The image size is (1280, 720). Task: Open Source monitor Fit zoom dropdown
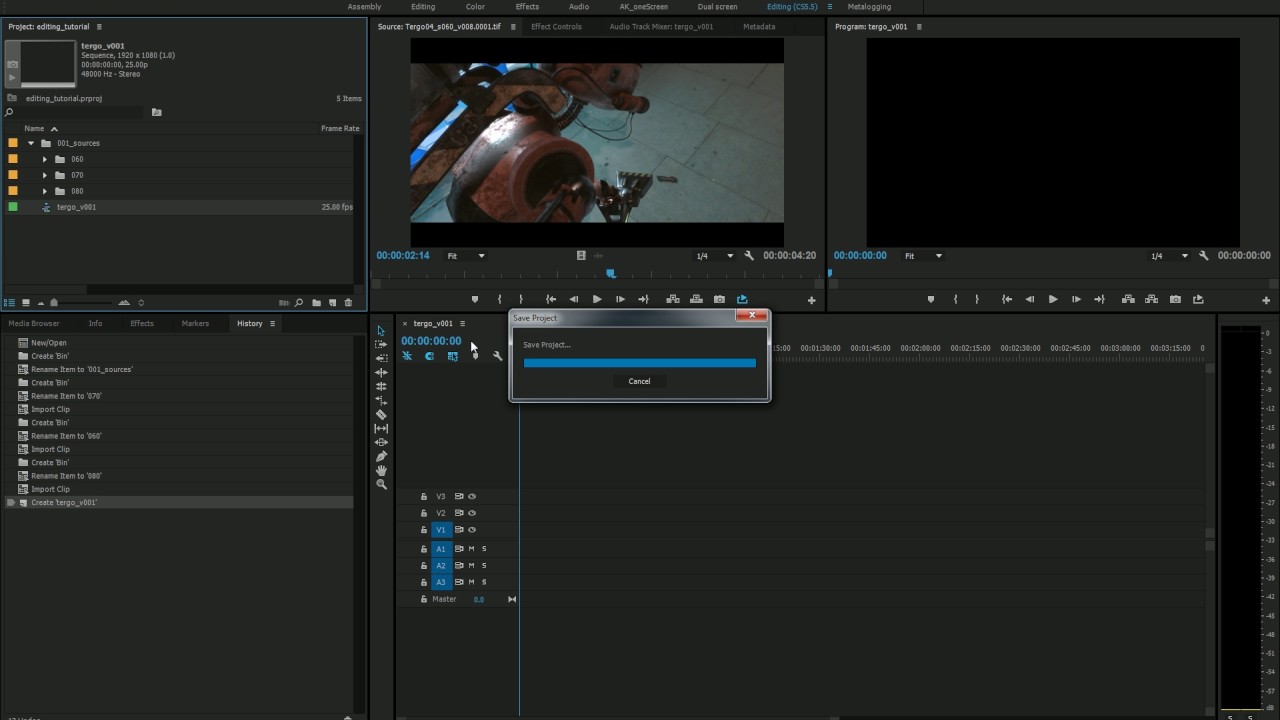466,256
